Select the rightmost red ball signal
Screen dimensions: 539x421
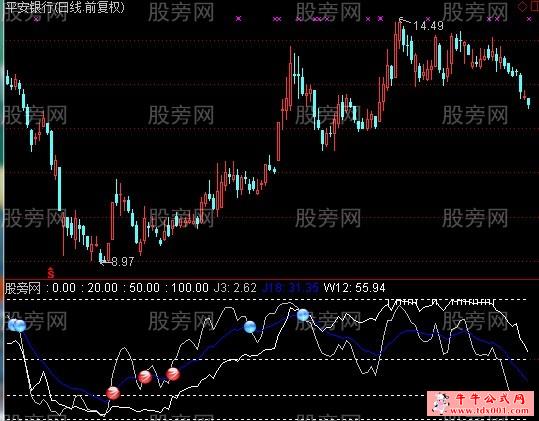(x=173, y=374)
